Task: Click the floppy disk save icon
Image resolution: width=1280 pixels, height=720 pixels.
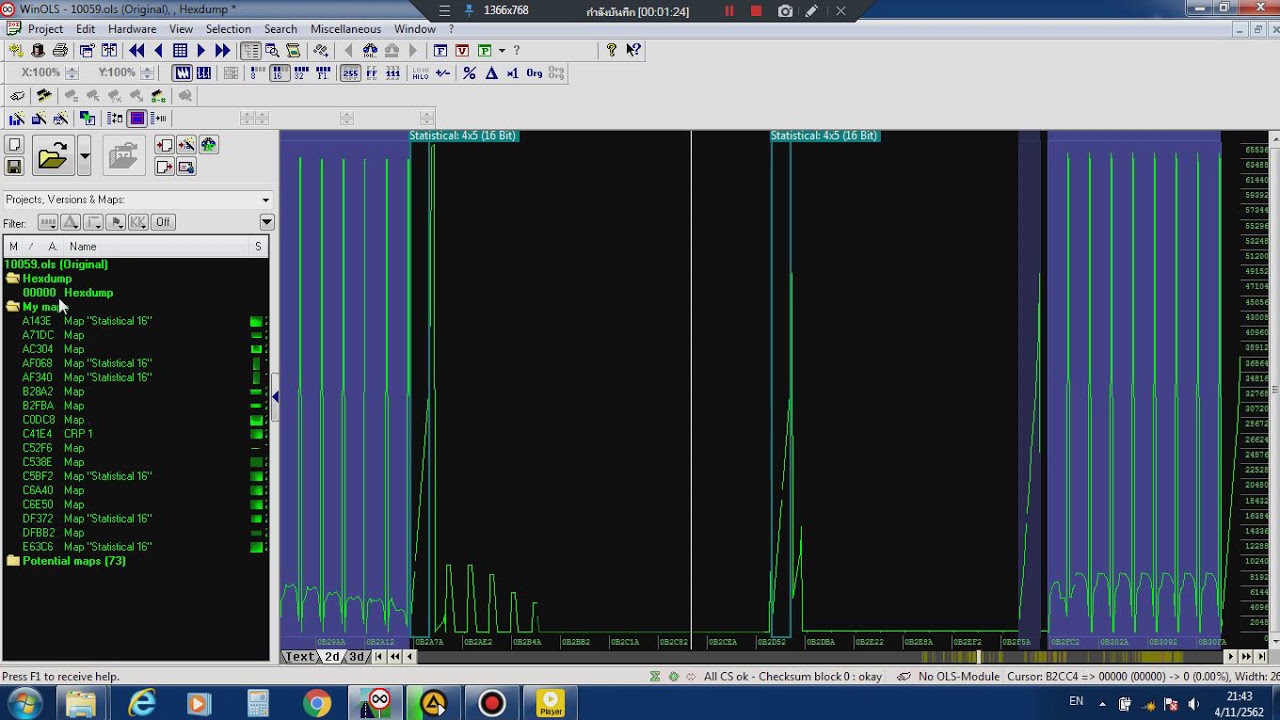Action: click(x=14, y=167)
